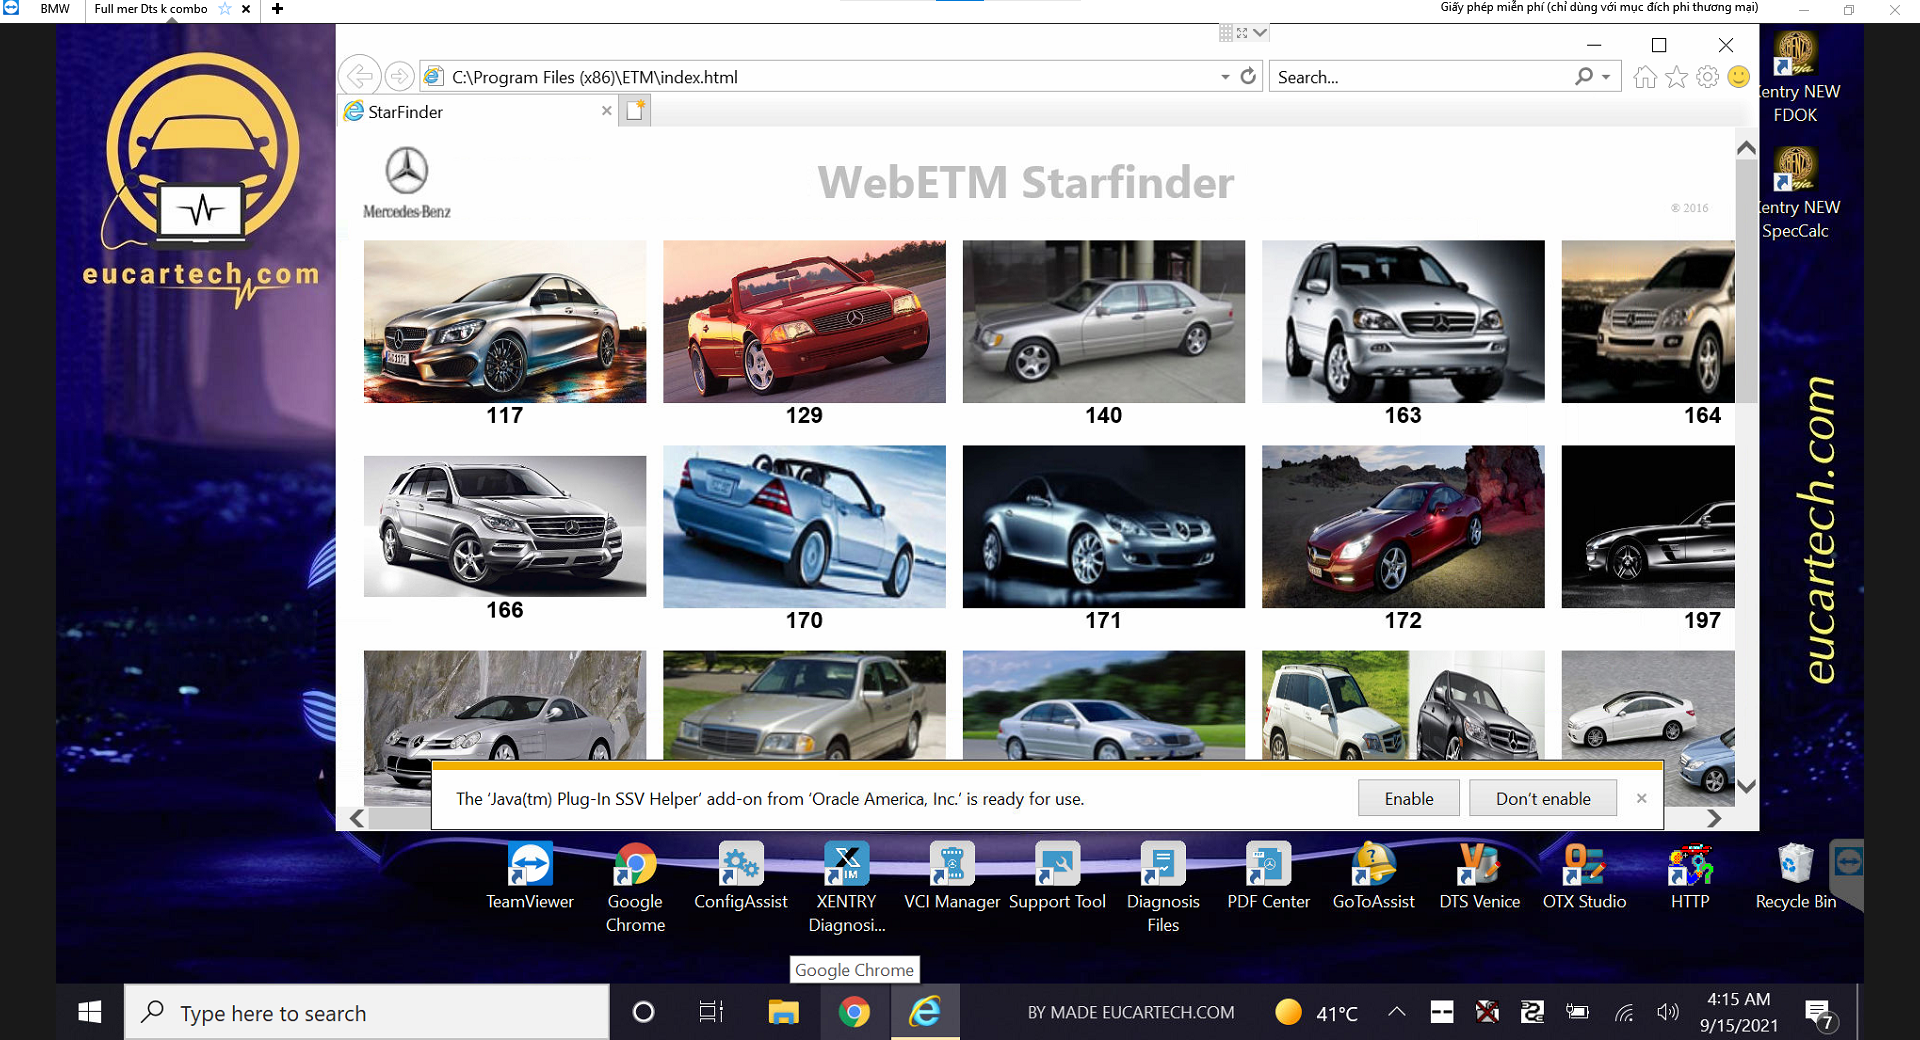Open OTX Studio shortcut

[x=1585, y=876]
